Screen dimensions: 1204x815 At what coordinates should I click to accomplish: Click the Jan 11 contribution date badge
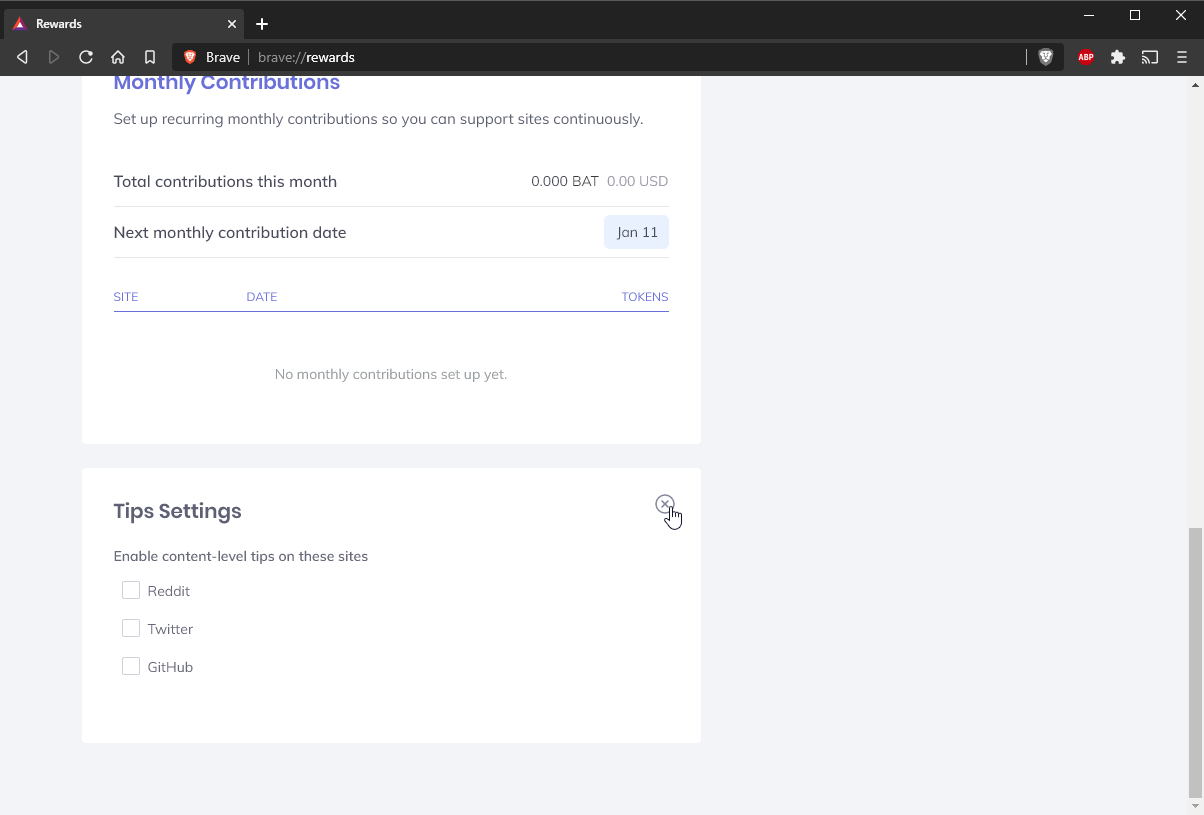pyautogui.click(x=637, y=232)
